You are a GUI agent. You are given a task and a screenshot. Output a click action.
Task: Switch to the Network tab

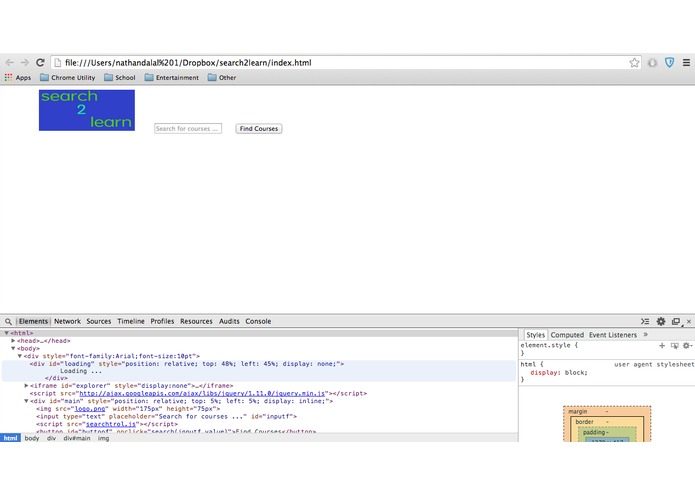pos(67,321)
